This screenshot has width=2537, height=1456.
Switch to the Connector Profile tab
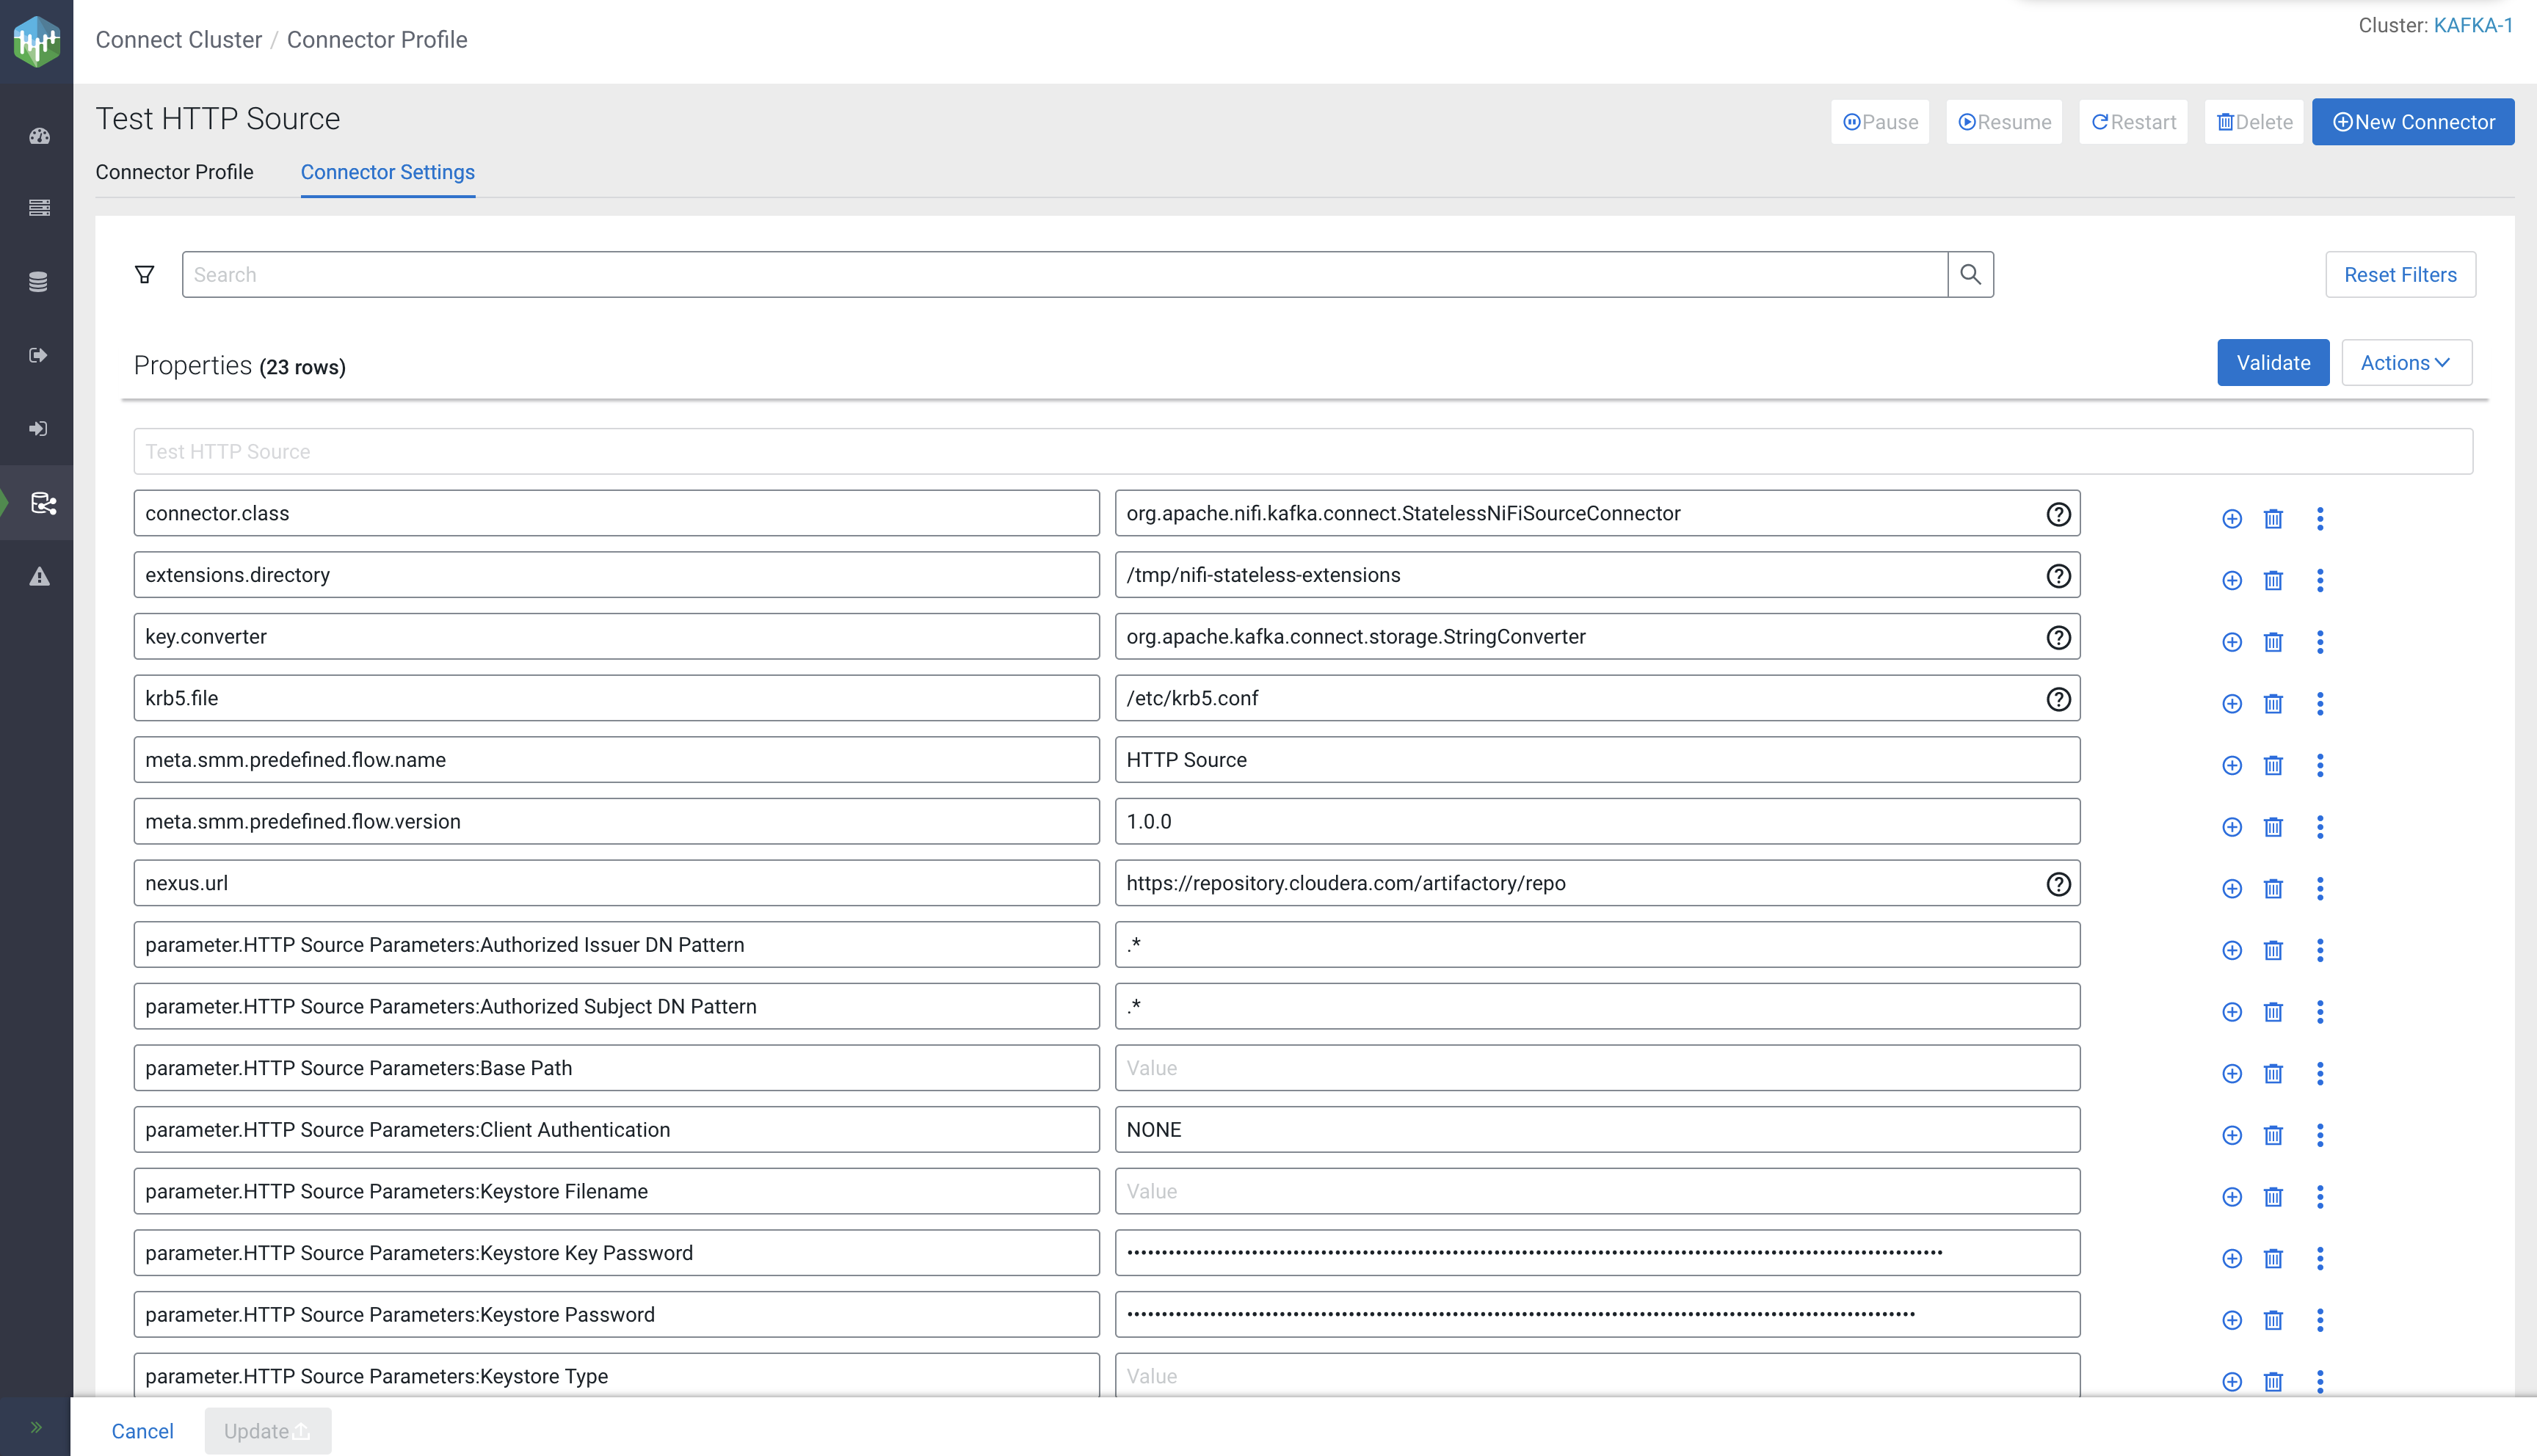coord(175,172)
